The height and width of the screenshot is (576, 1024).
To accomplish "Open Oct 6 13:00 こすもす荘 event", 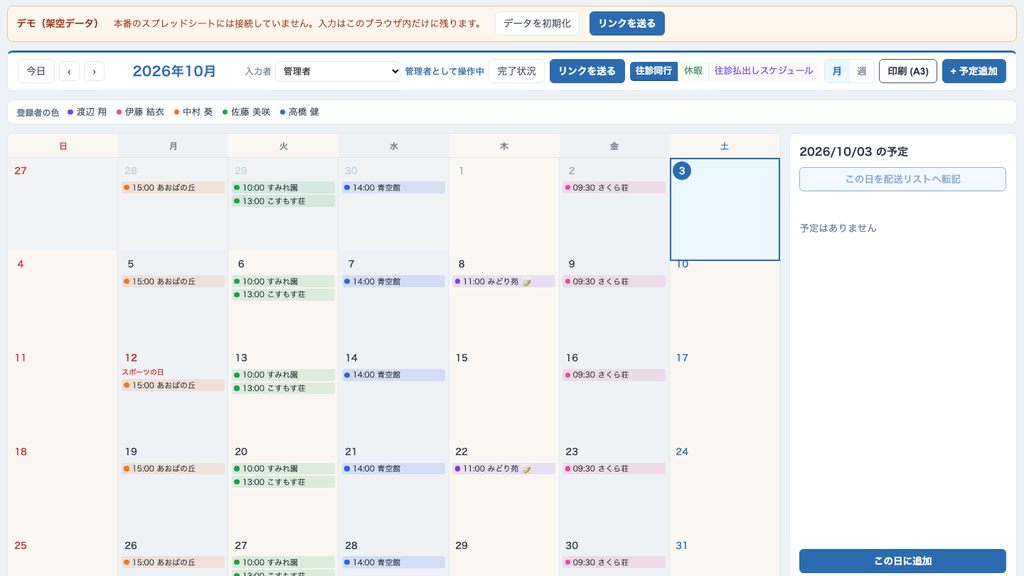I will 283,295.
